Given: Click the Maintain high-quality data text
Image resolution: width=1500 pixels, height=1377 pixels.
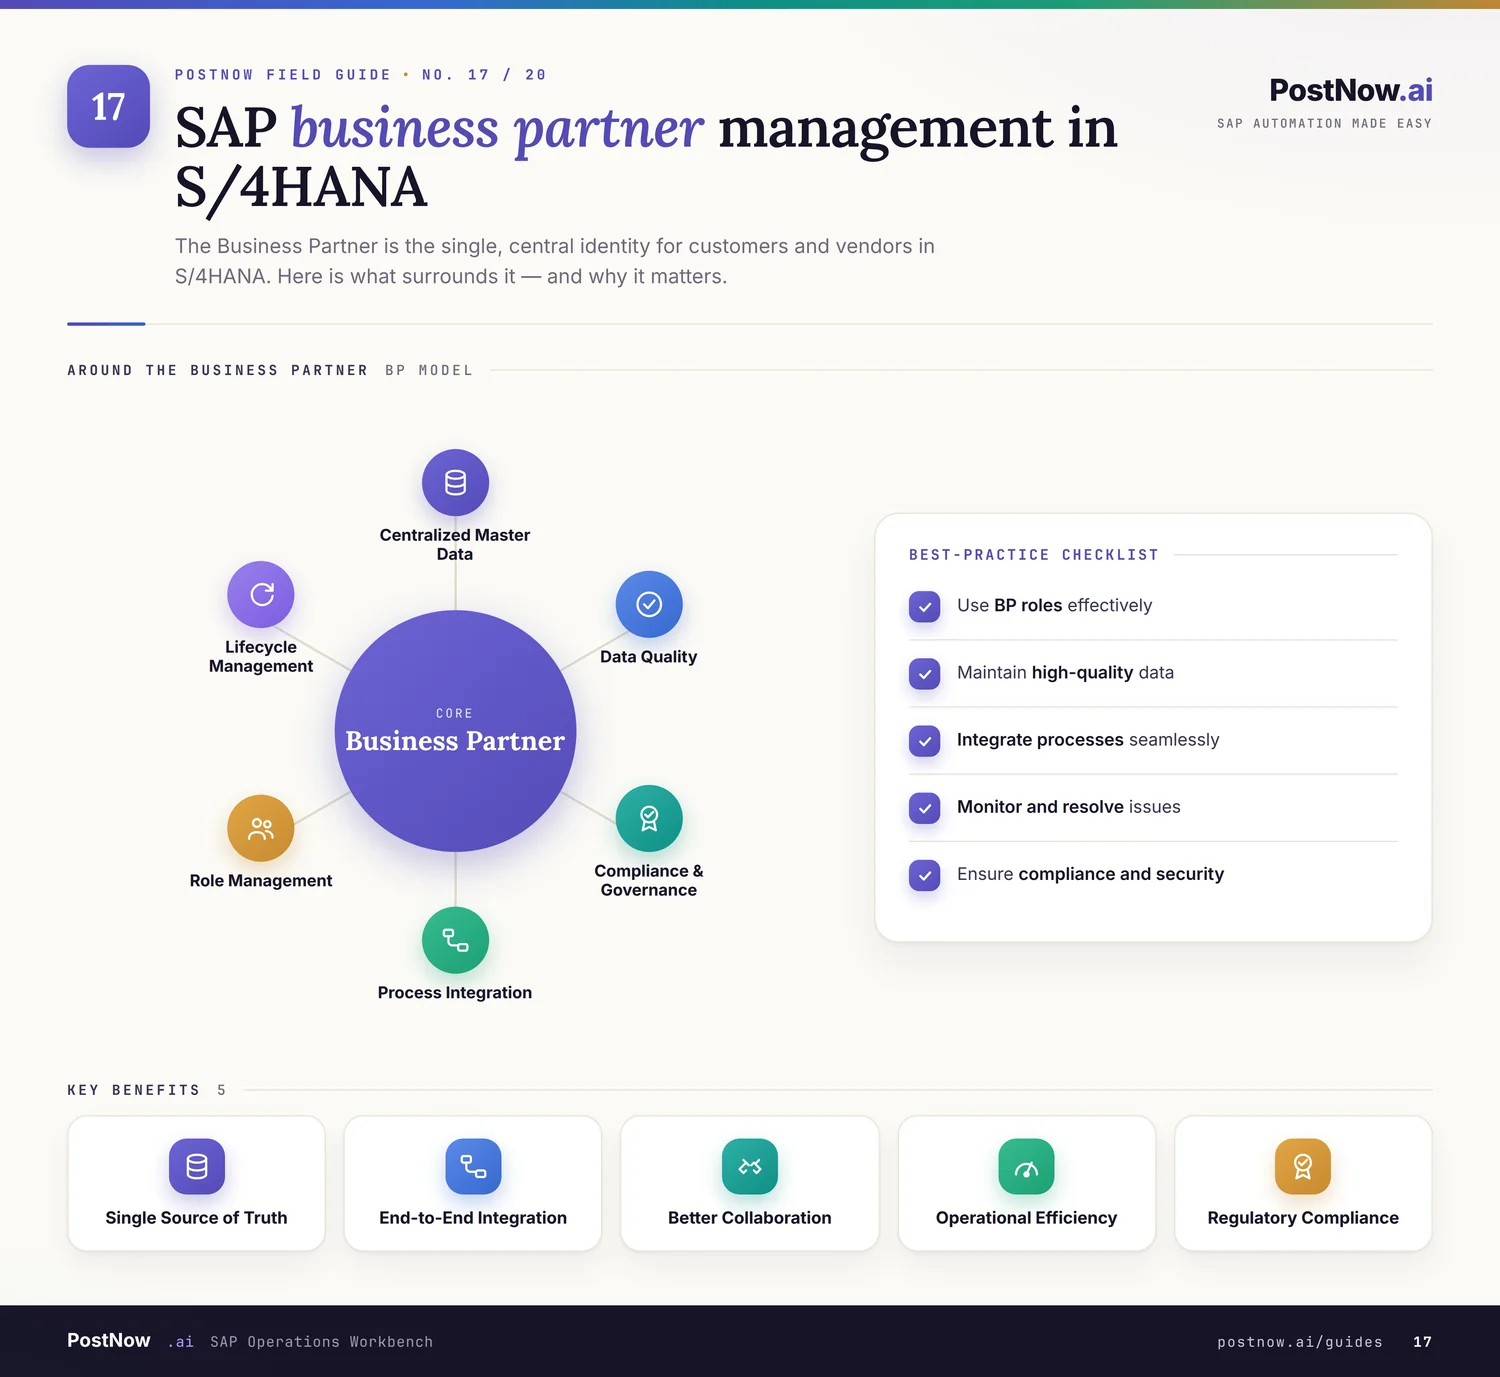Looking at the screenshot, I should [1065, 672].
